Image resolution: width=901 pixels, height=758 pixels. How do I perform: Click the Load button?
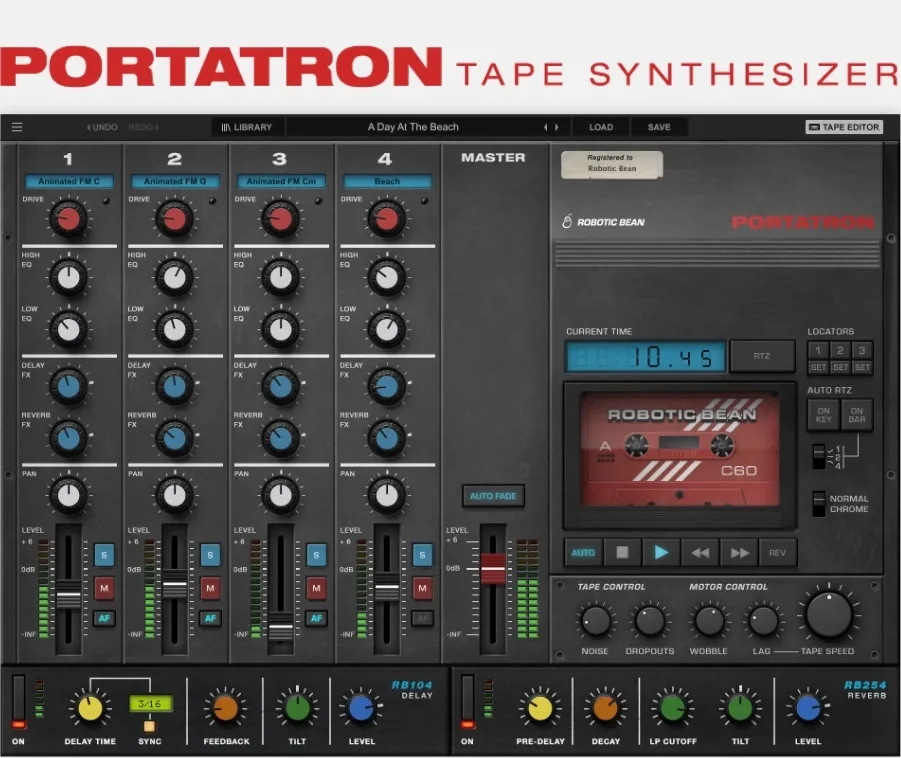pyautogui.click(x=601, y=127)
